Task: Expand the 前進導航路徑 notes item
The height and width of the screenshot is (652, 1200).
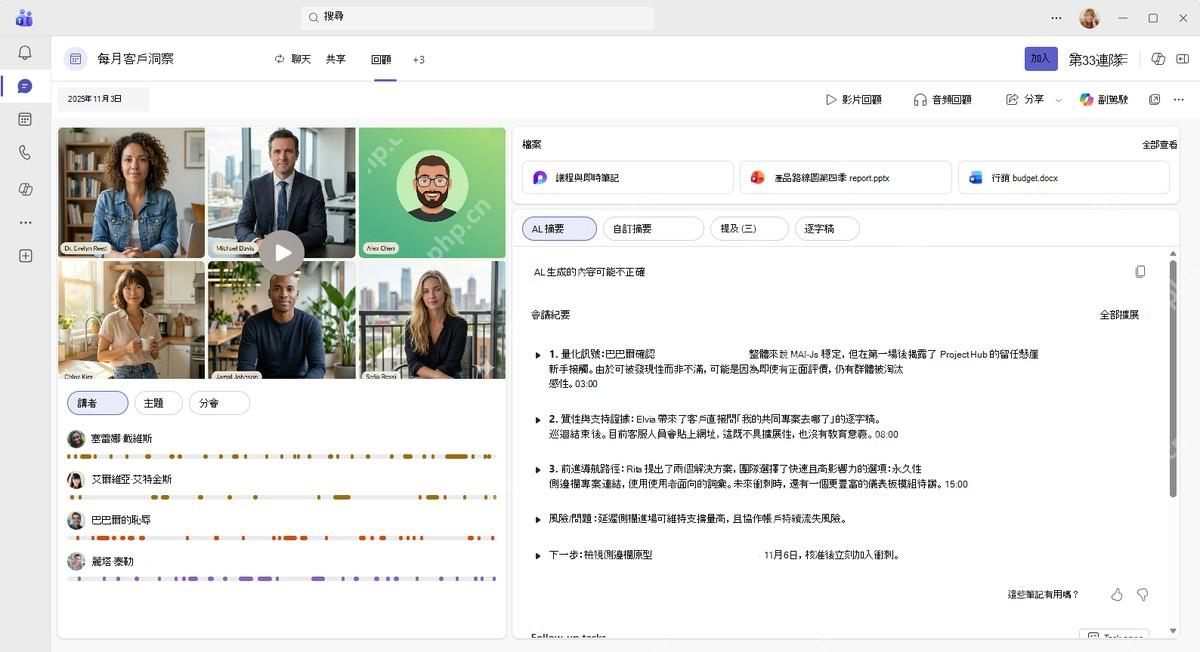Action: click(538, 469)
